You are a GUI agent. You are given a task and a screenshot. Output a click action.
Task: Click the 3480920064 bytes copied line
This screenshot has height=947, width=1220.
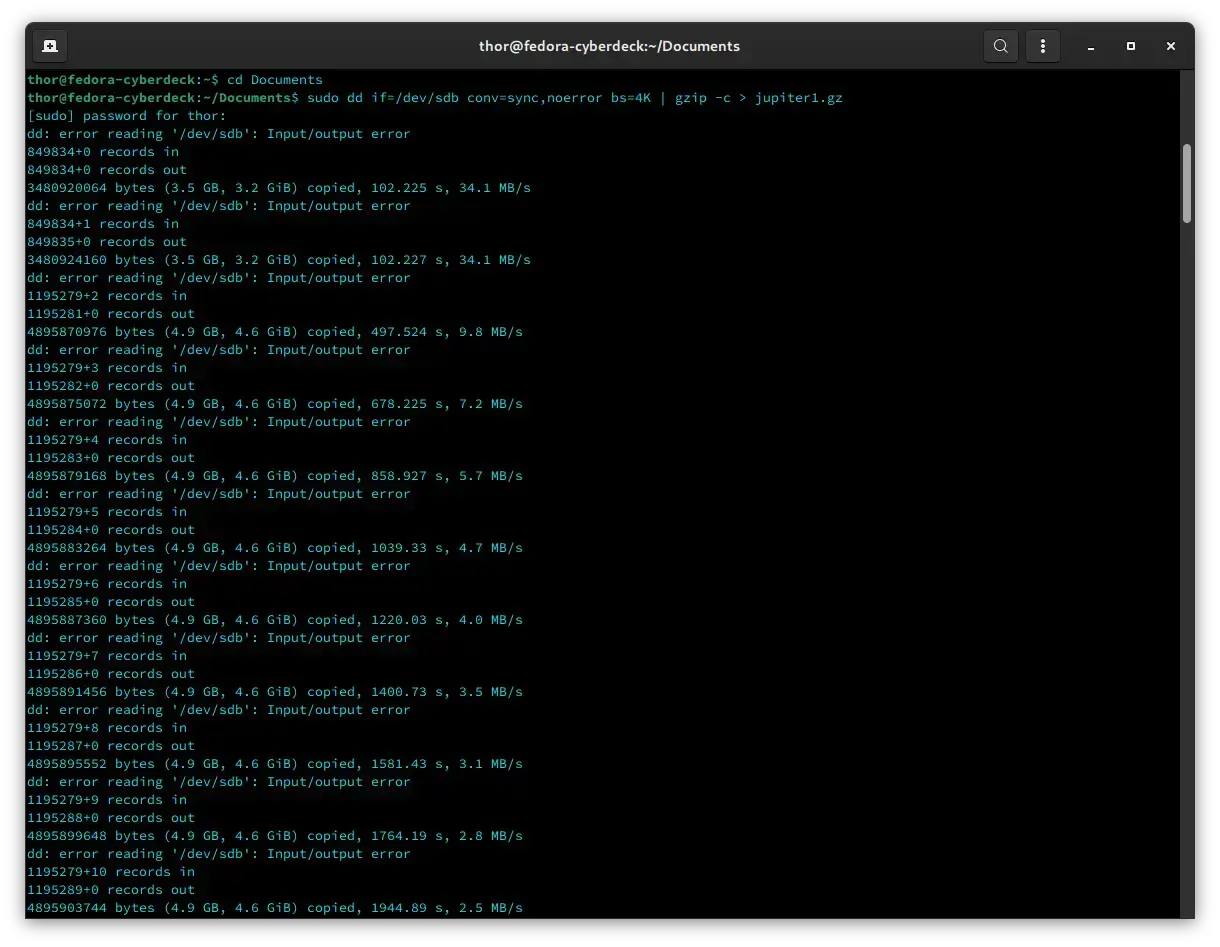pos(279,187)
